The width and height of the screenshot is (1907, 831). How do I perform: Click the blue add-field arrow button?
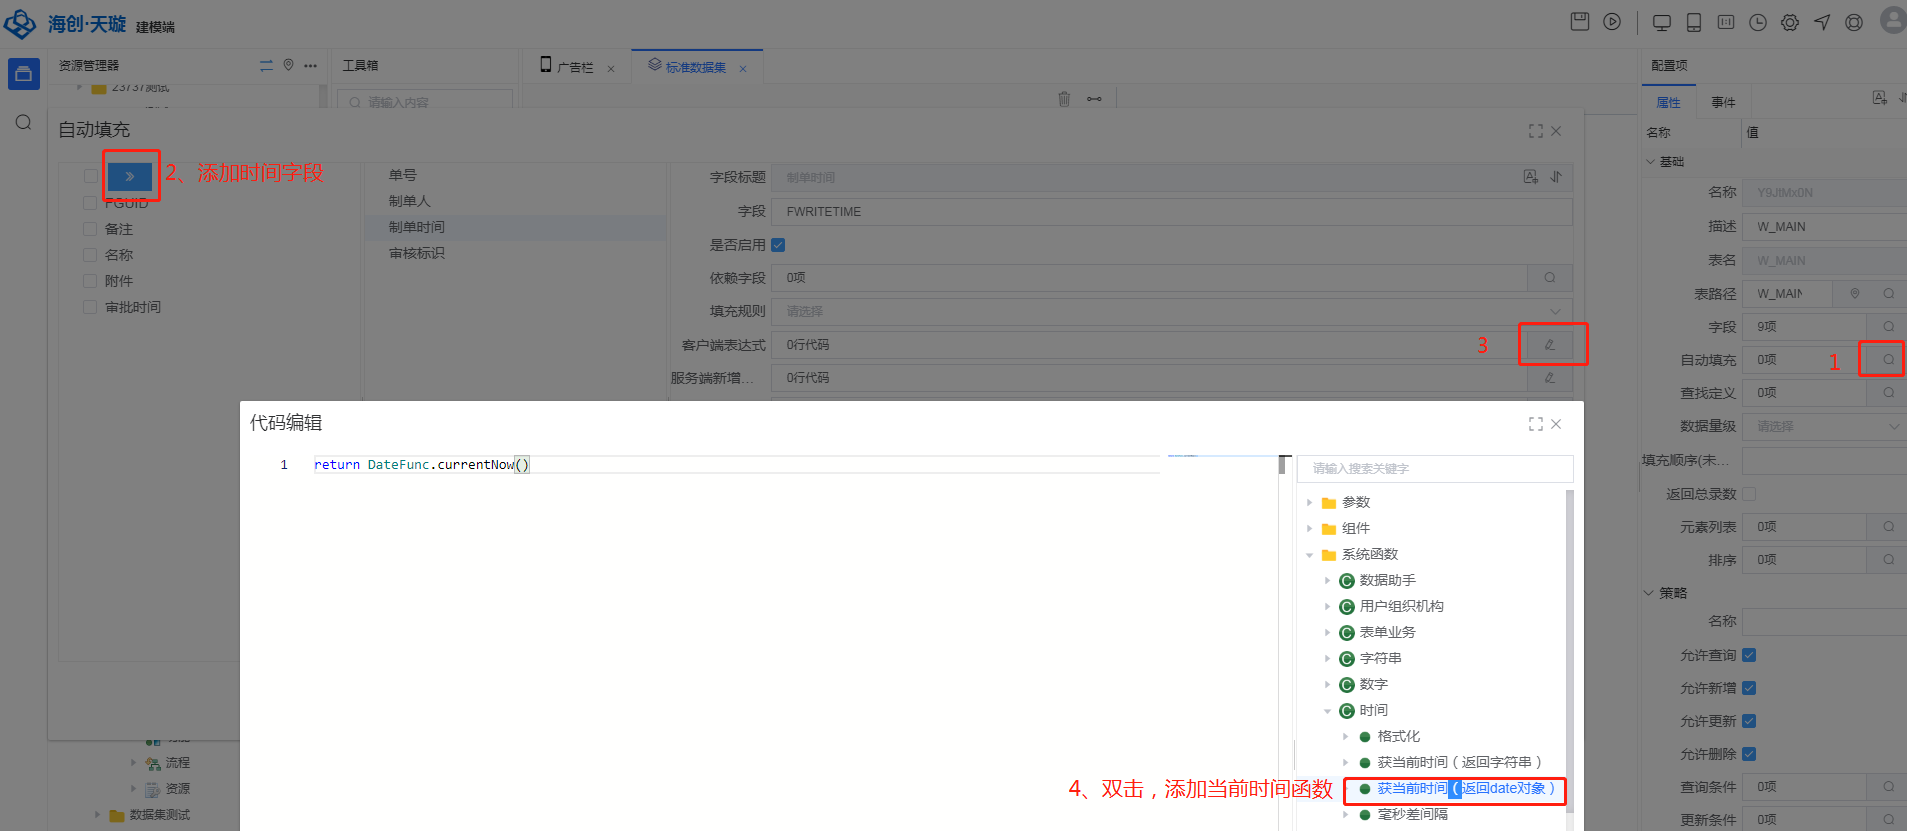tap(130, 176)
